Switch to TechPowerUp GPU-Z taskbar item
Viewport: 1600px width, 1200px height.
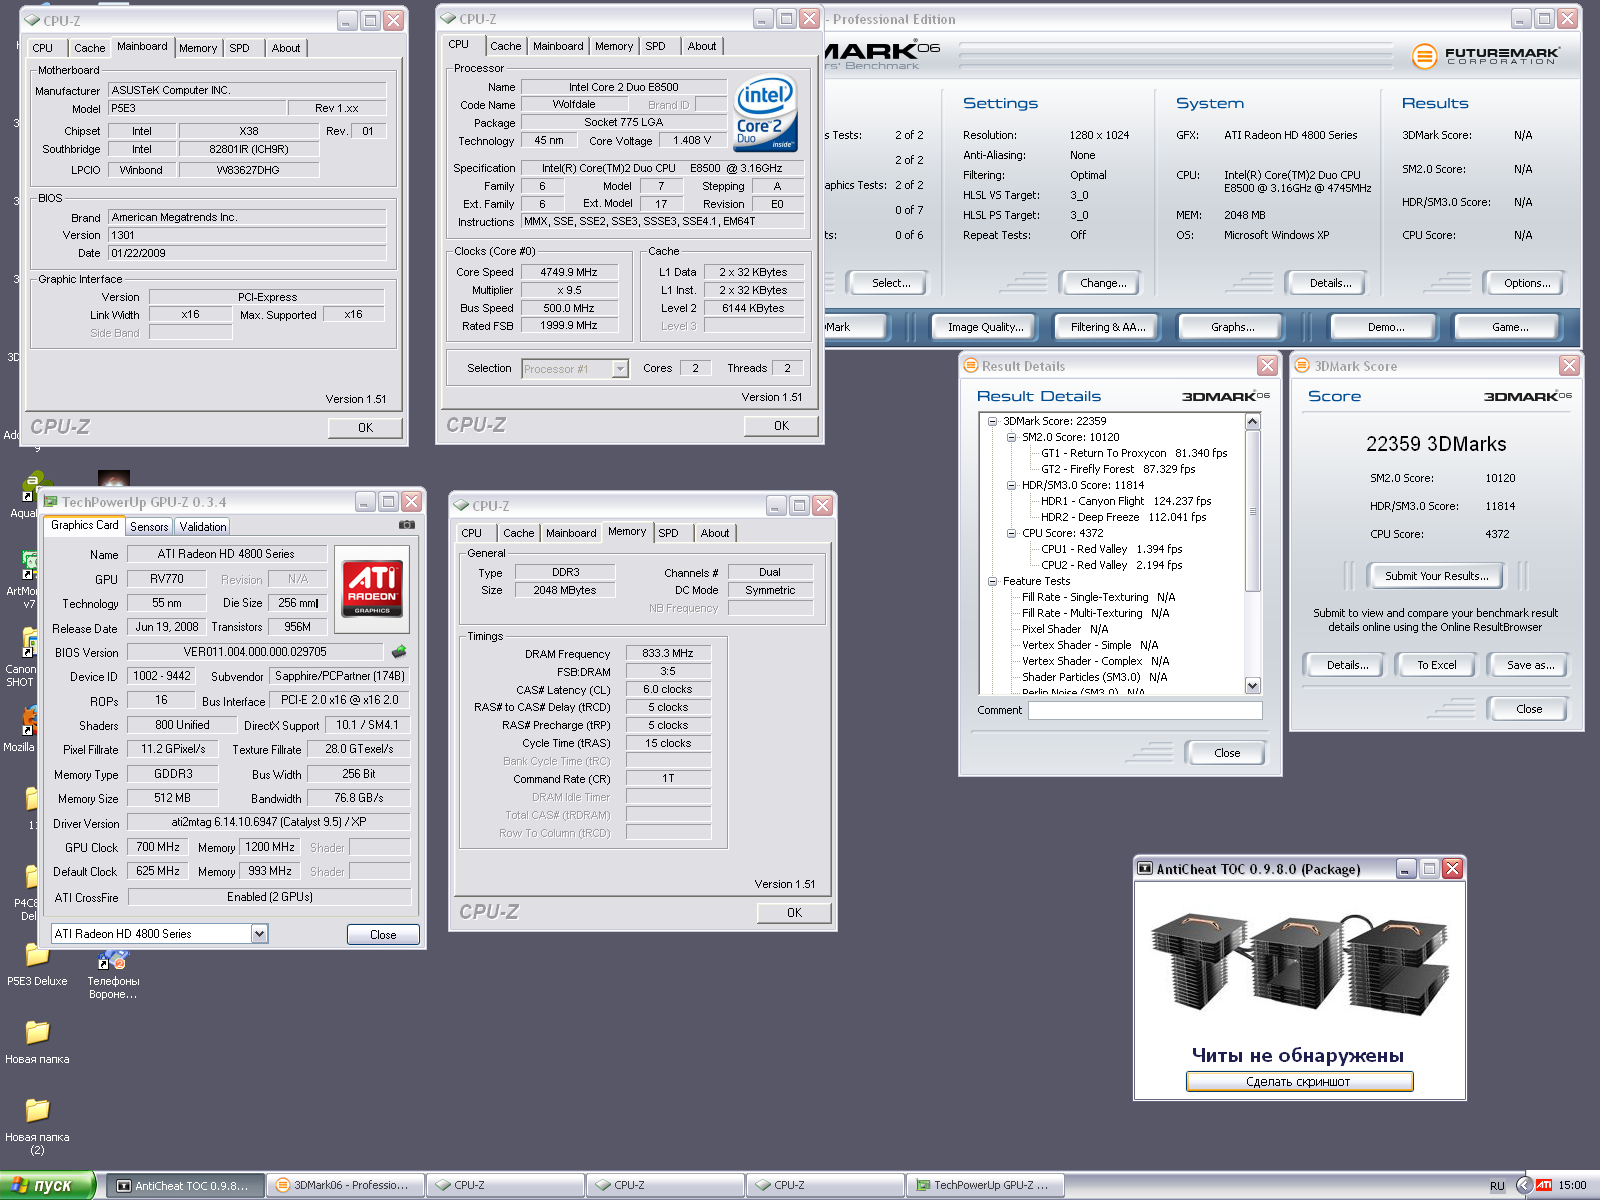[x=985, y=1185]
